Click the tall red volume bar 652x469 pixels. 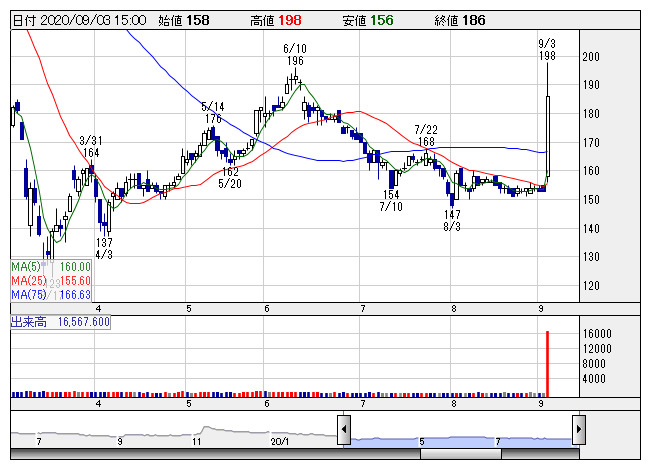click(547, 363)
